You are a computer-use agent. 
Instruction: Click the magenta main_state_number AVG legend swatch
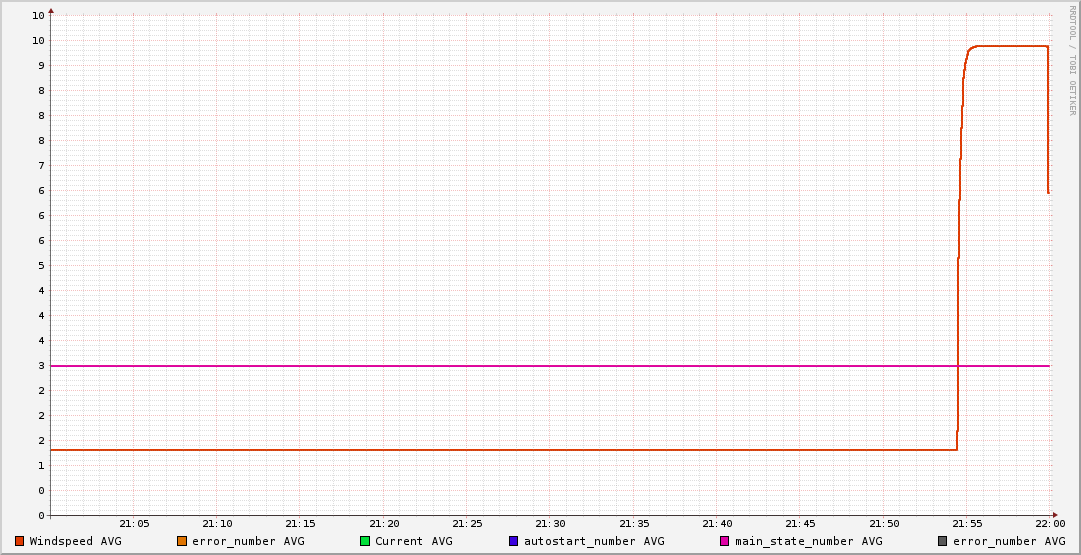pyautogui.click(x=725, y=541)
